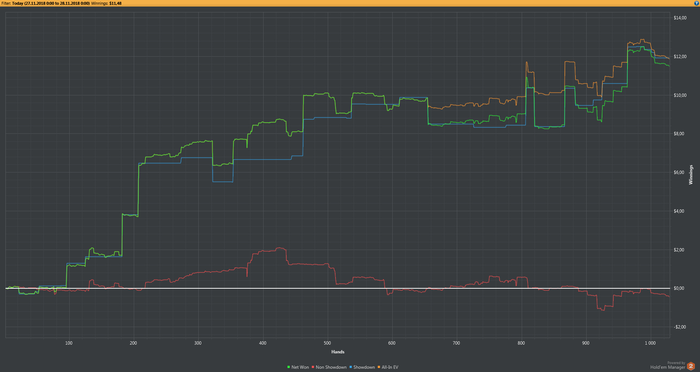The width and height of the screenshot is (700, 372).
Task: Click the Powered by Hold'em Manager text
Action: tap(668, 365)
